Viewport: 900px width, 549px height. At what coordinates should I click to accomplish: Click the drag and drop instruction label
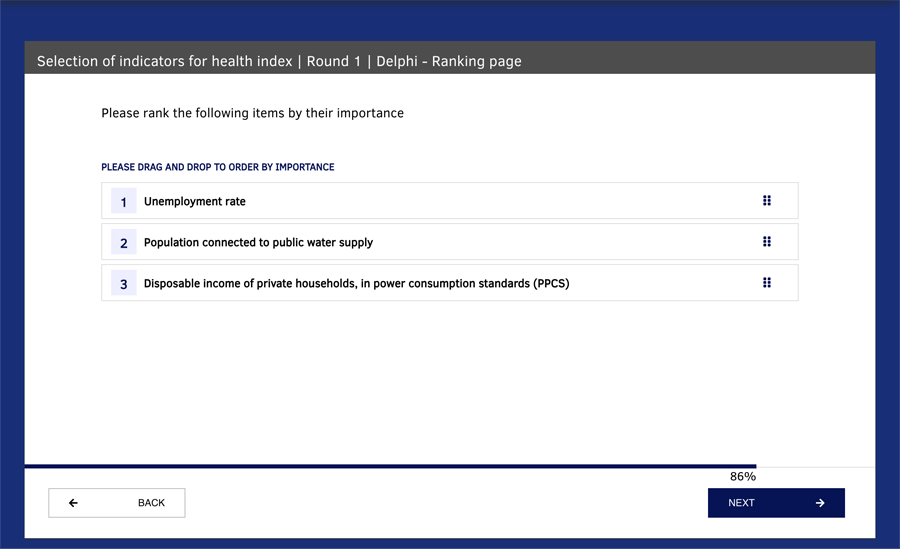[218, 167]
